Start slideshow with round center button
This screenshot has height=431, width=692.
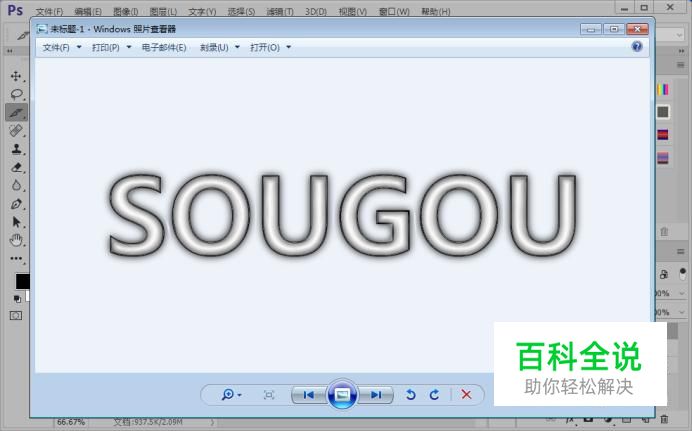point(342,394)
